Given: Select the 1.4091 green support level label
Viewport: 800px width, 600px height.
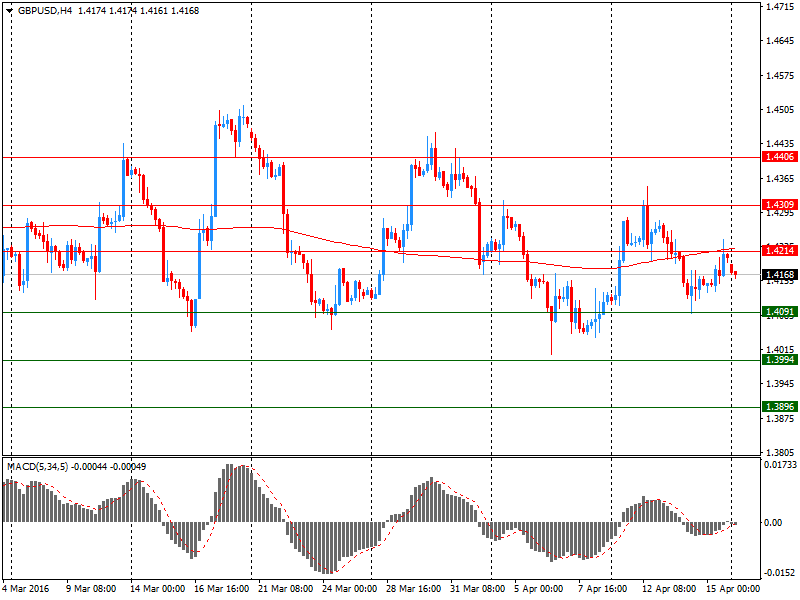Looking at the screenshot, I should (x=779, y=312).
